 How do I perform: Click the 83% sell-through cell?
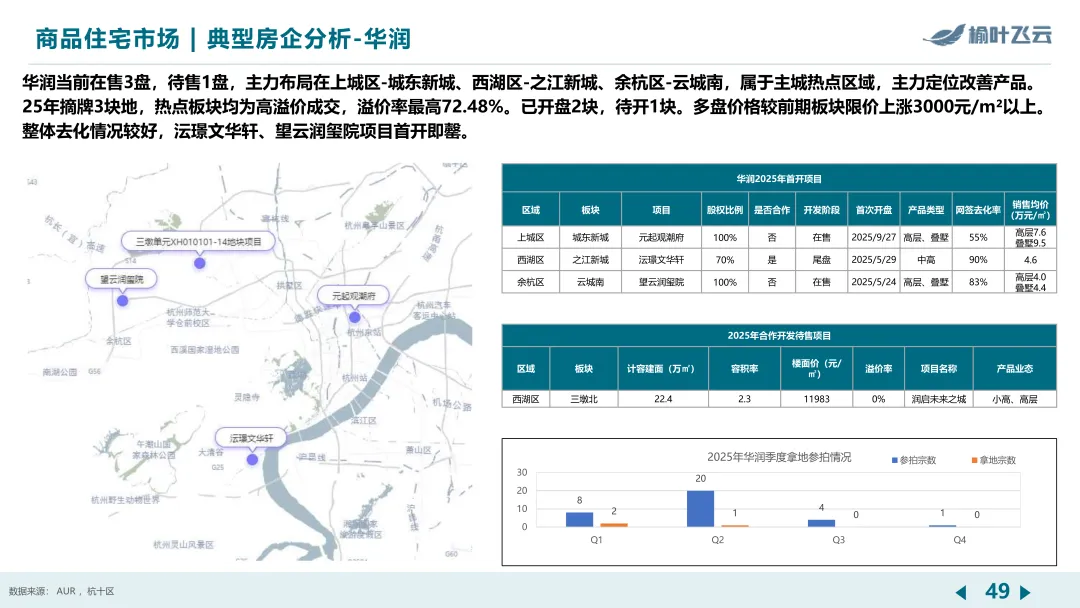click(978, 282)
